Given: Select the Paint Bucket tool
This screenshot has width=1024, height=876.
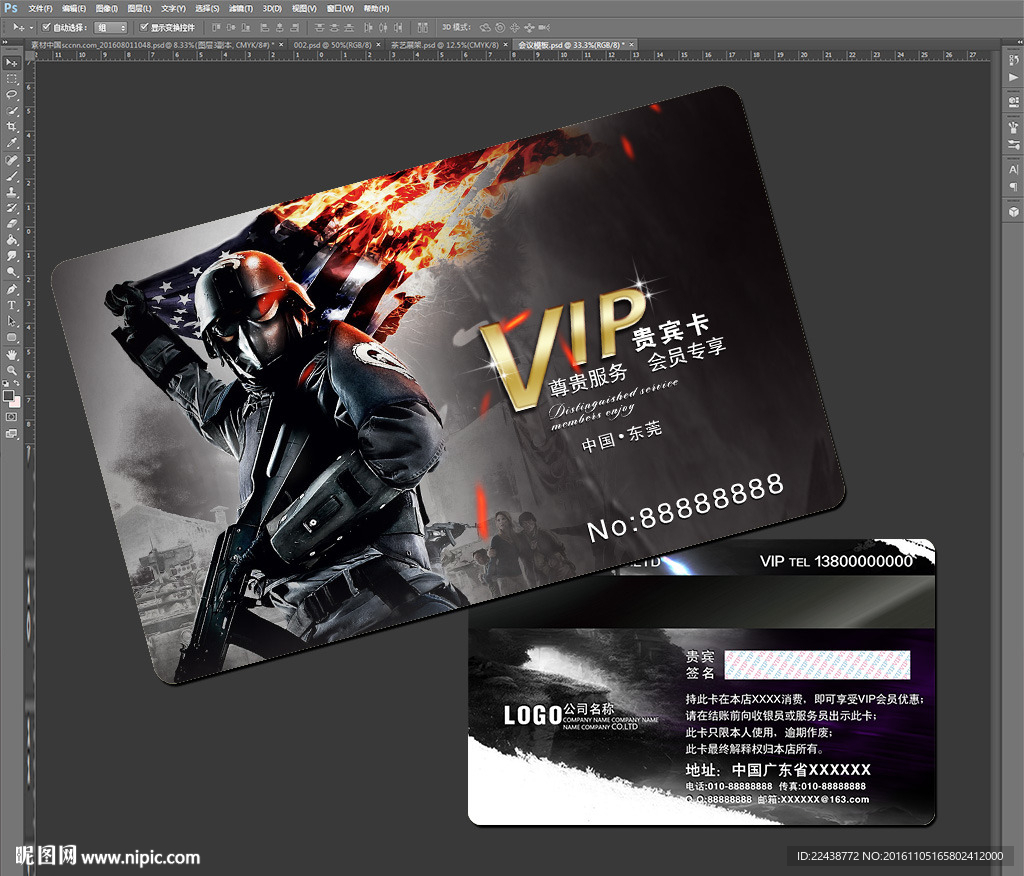Looking at the screenshot, I should (12, 240).
